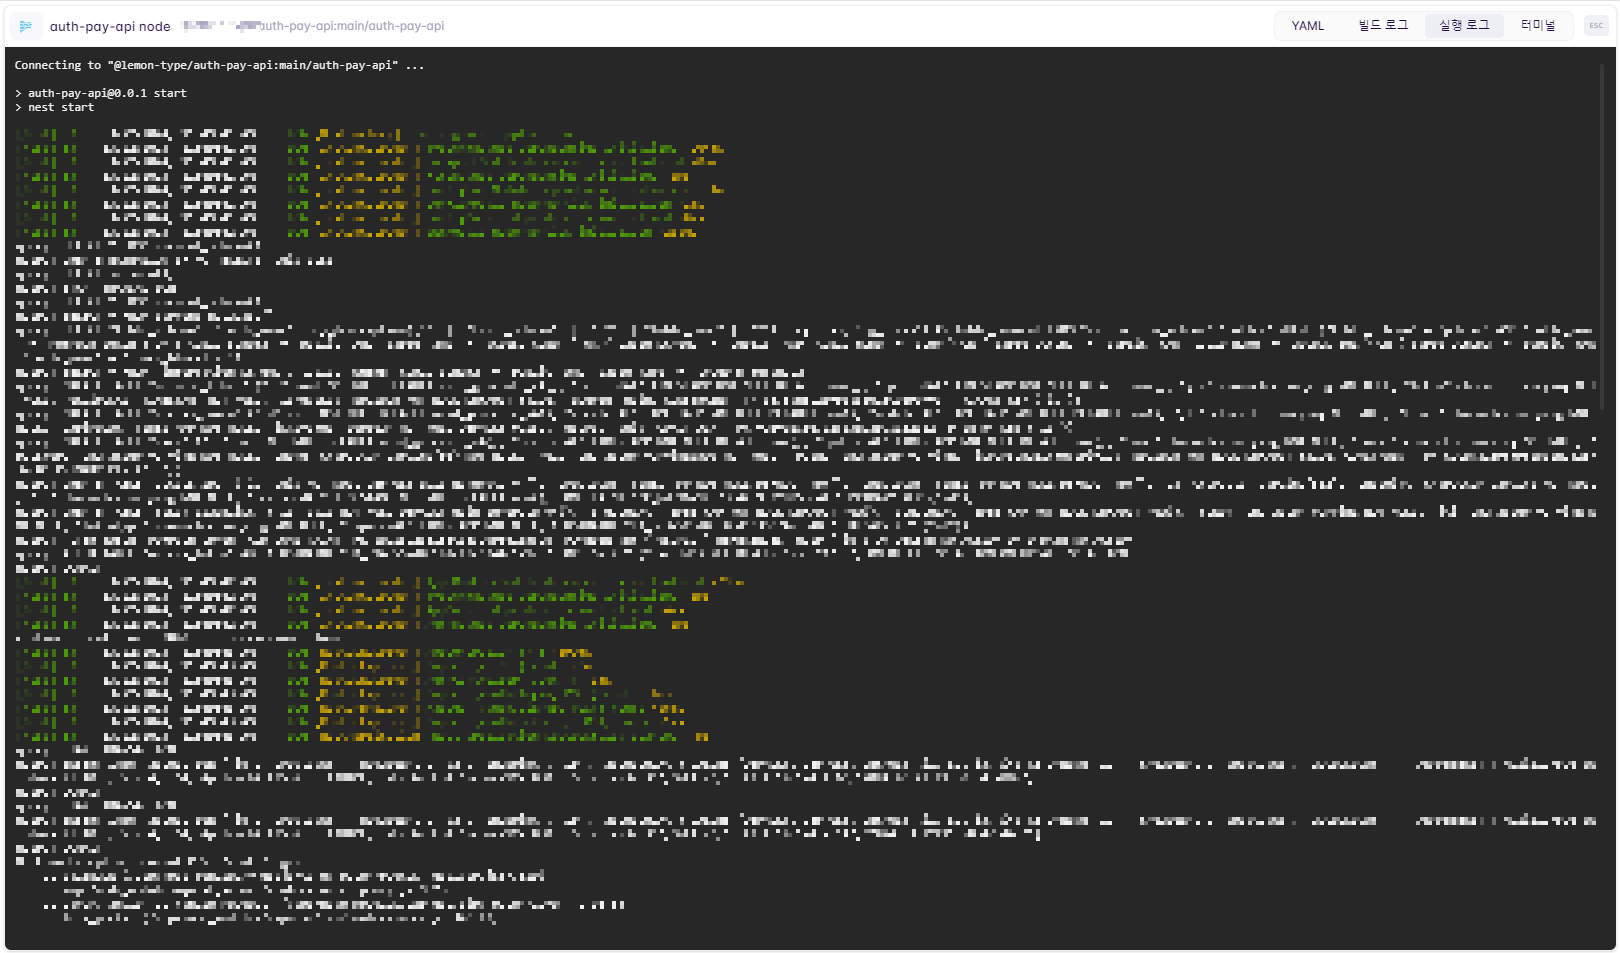The height and width of the screenshot is (953, 1620).
Task: Click the 'auth-pay-api@0.0.1 start' line
Action: coord(100,93)
